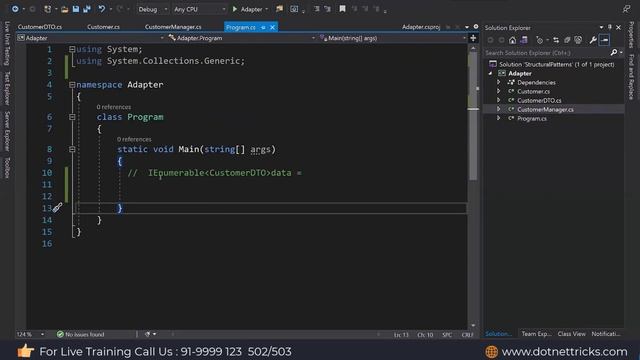The height and width of the screenshot is (360, 640).
Task: Open the Debug configuration dropdown
Action: [152, 9]
